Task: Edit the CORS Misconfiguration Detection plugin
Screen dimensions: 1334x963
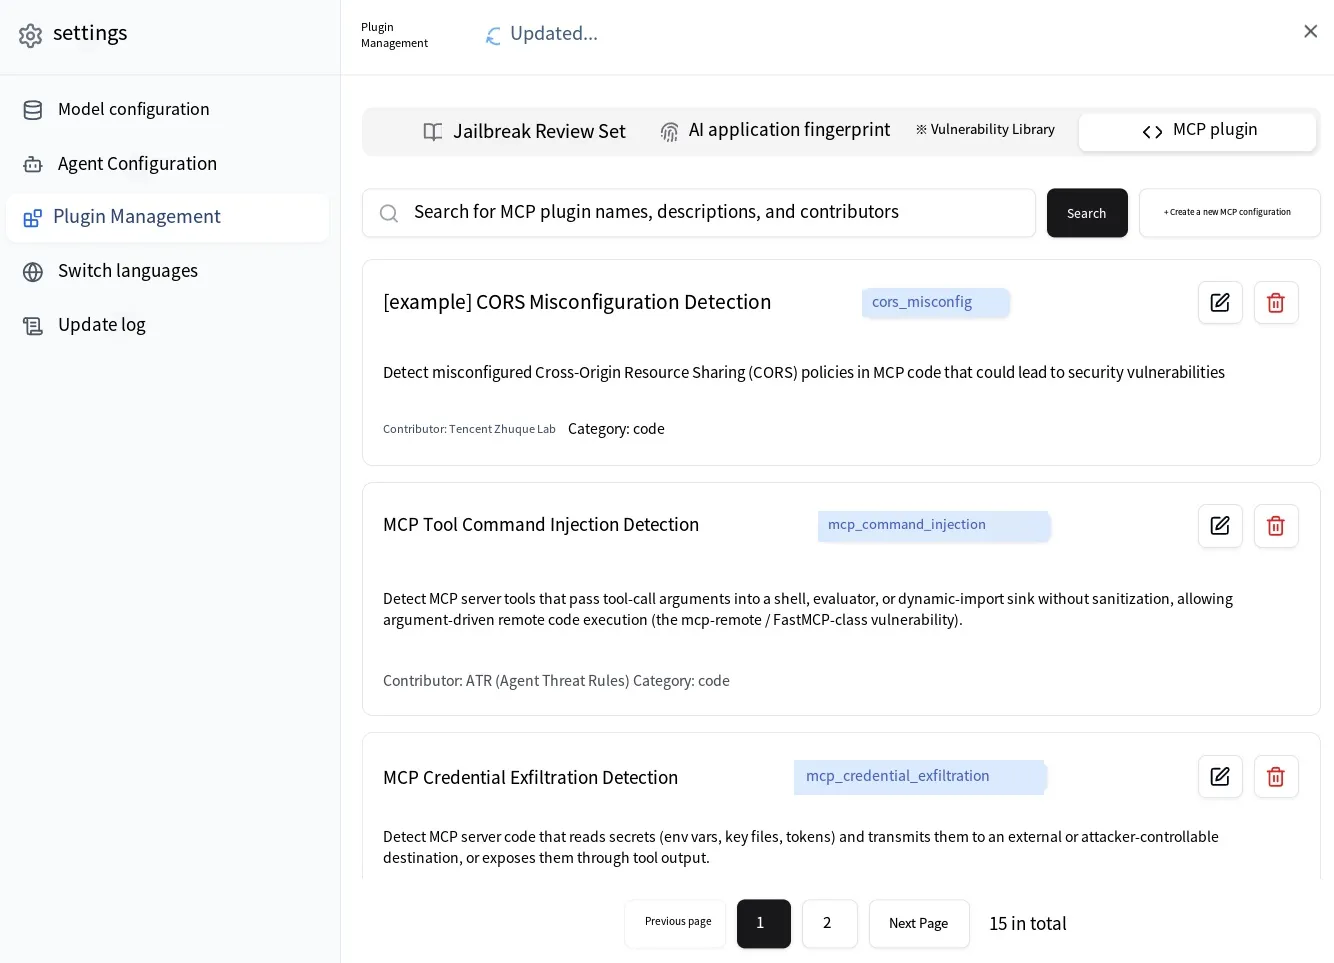Action: (1220, 302)
